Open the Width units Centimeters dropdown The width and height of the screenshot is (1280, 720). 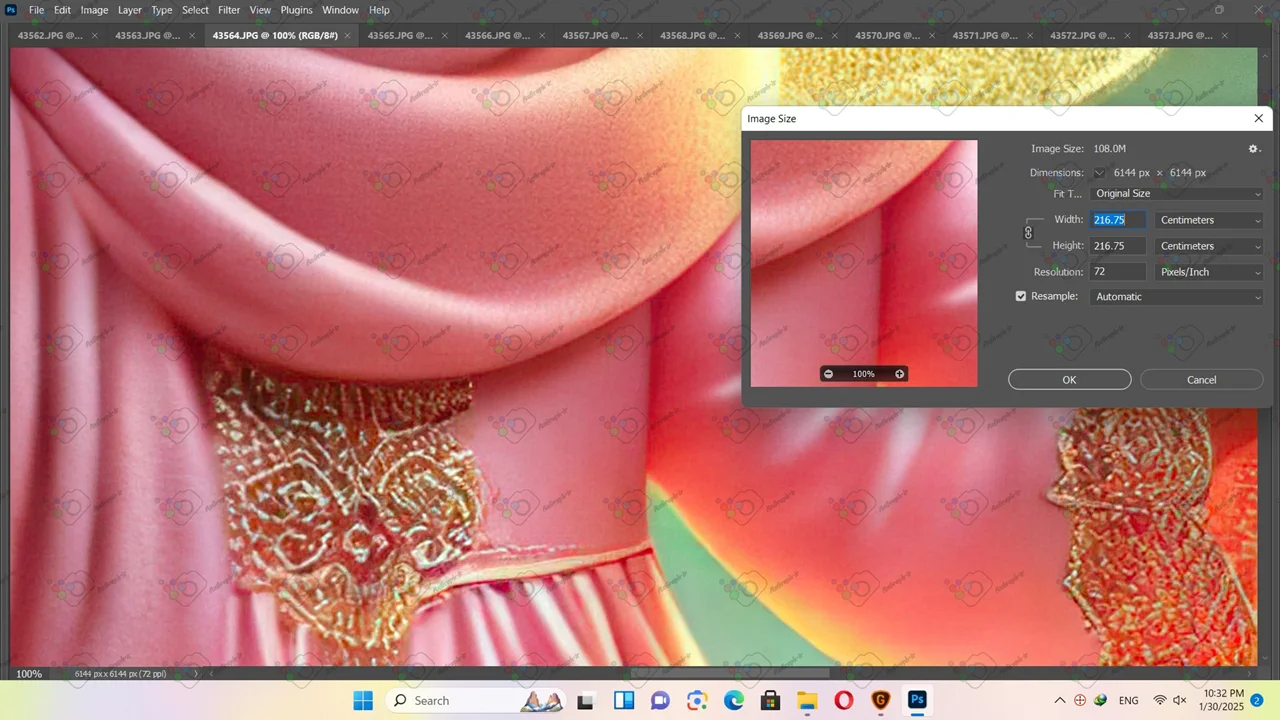pyautogui.click(x=1209, y=220)
